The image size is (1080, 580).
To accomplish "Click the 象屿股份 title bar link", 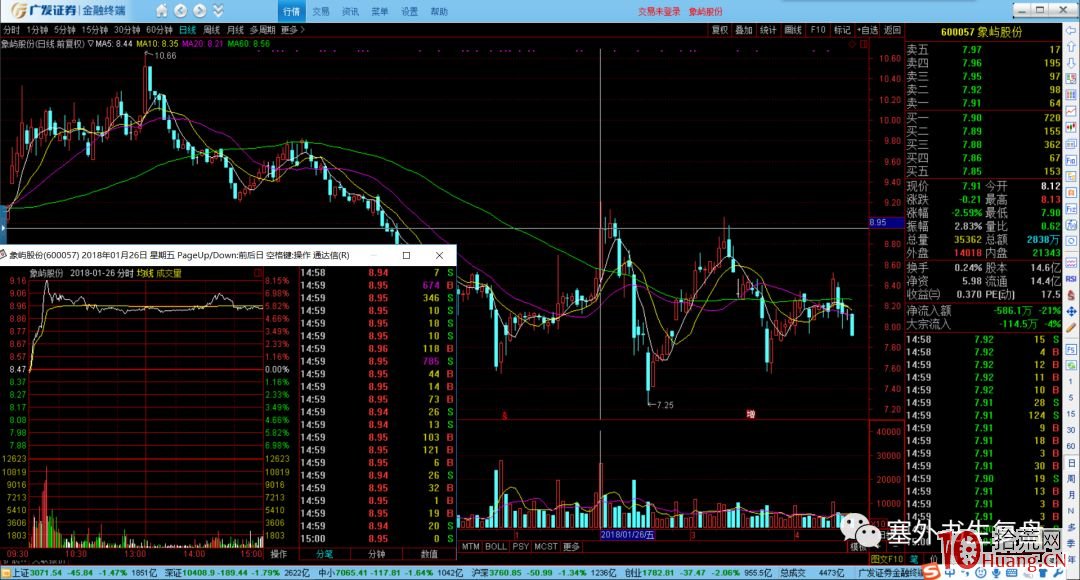I will click(x=705, y=12).
